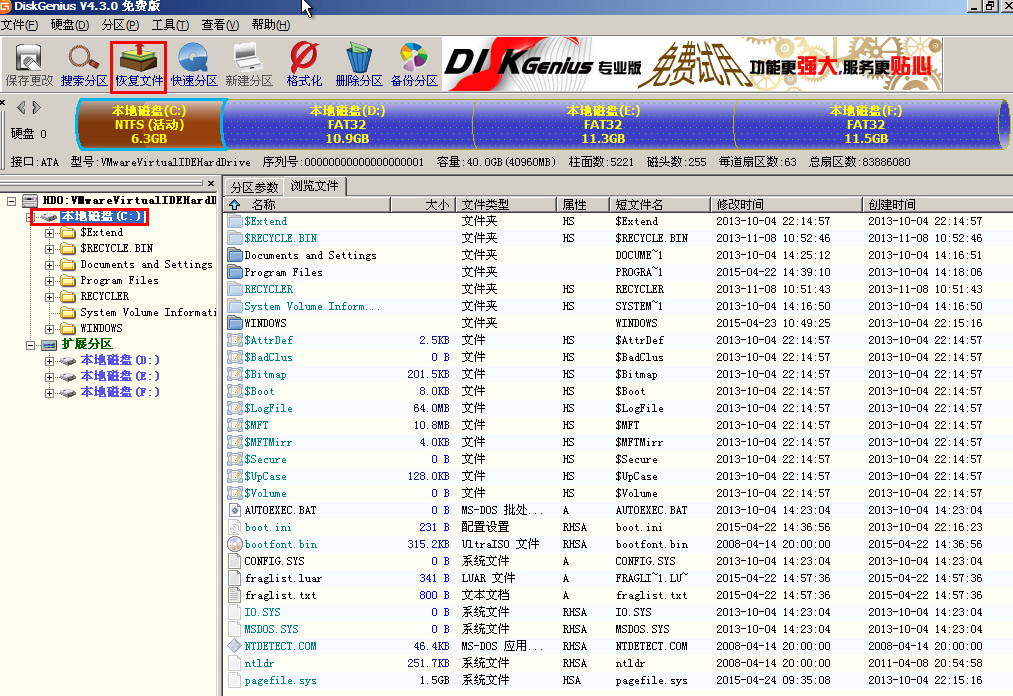
Task: Click the DiskGenius 专业版 advertisement banner
Action: coord(692,64)
